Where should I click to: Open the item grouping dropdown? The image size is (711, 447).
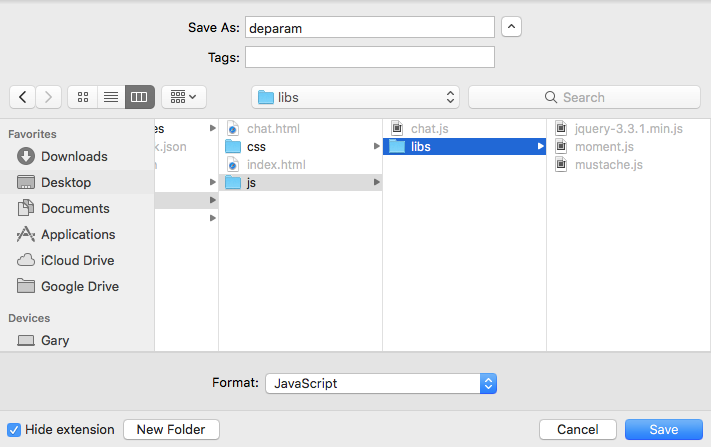click(183, 97)
